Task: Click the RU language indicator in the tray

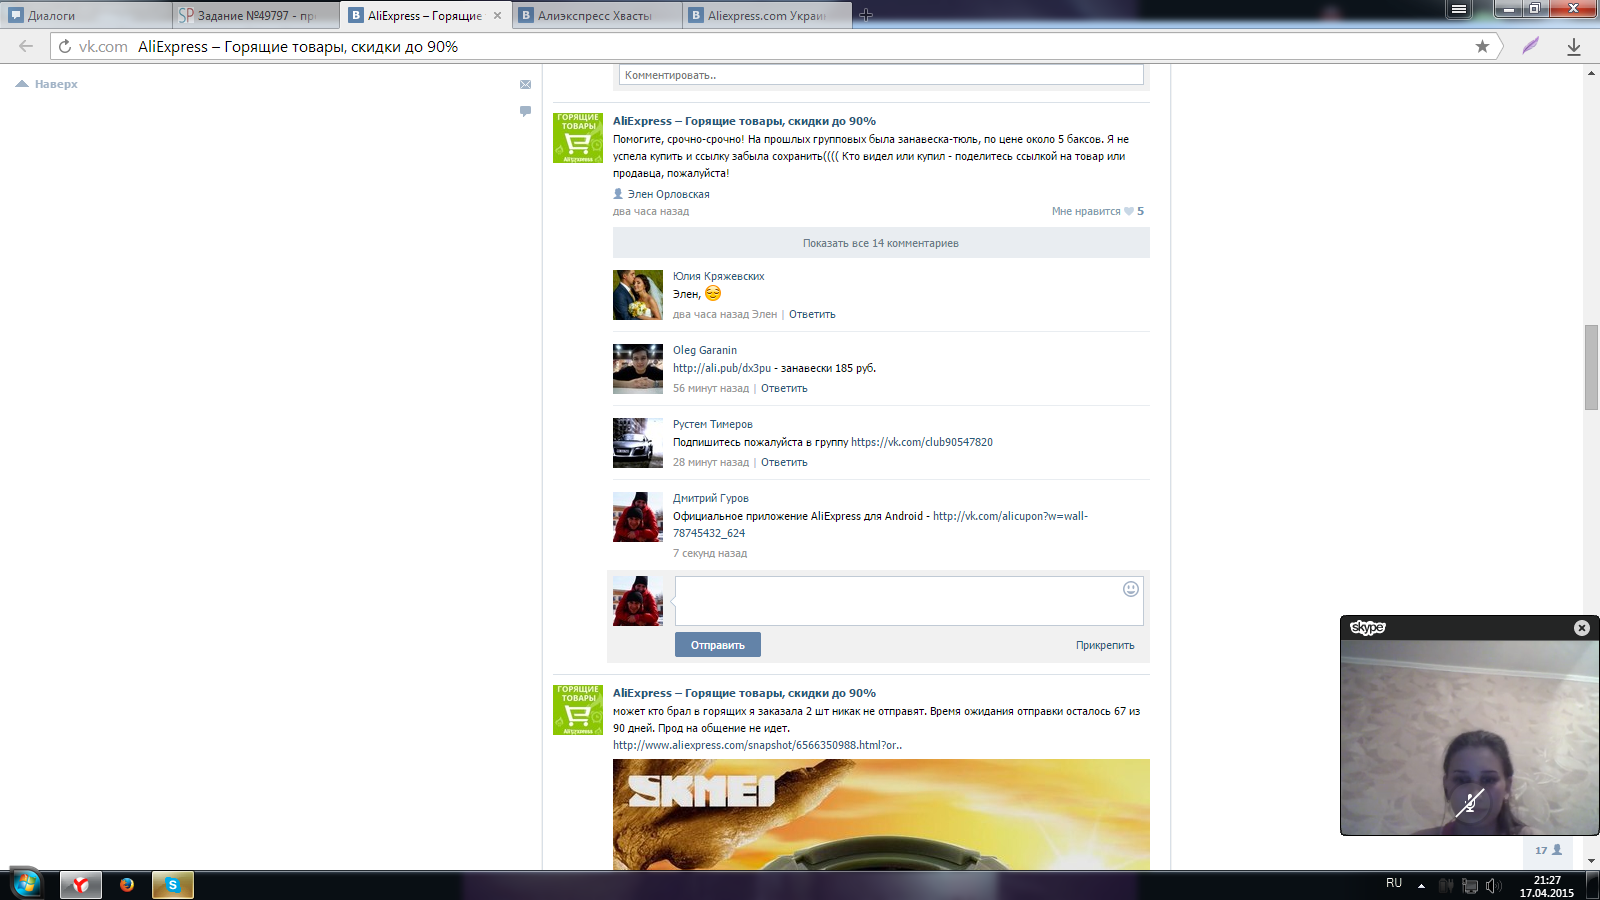Action: (1394, 883)
